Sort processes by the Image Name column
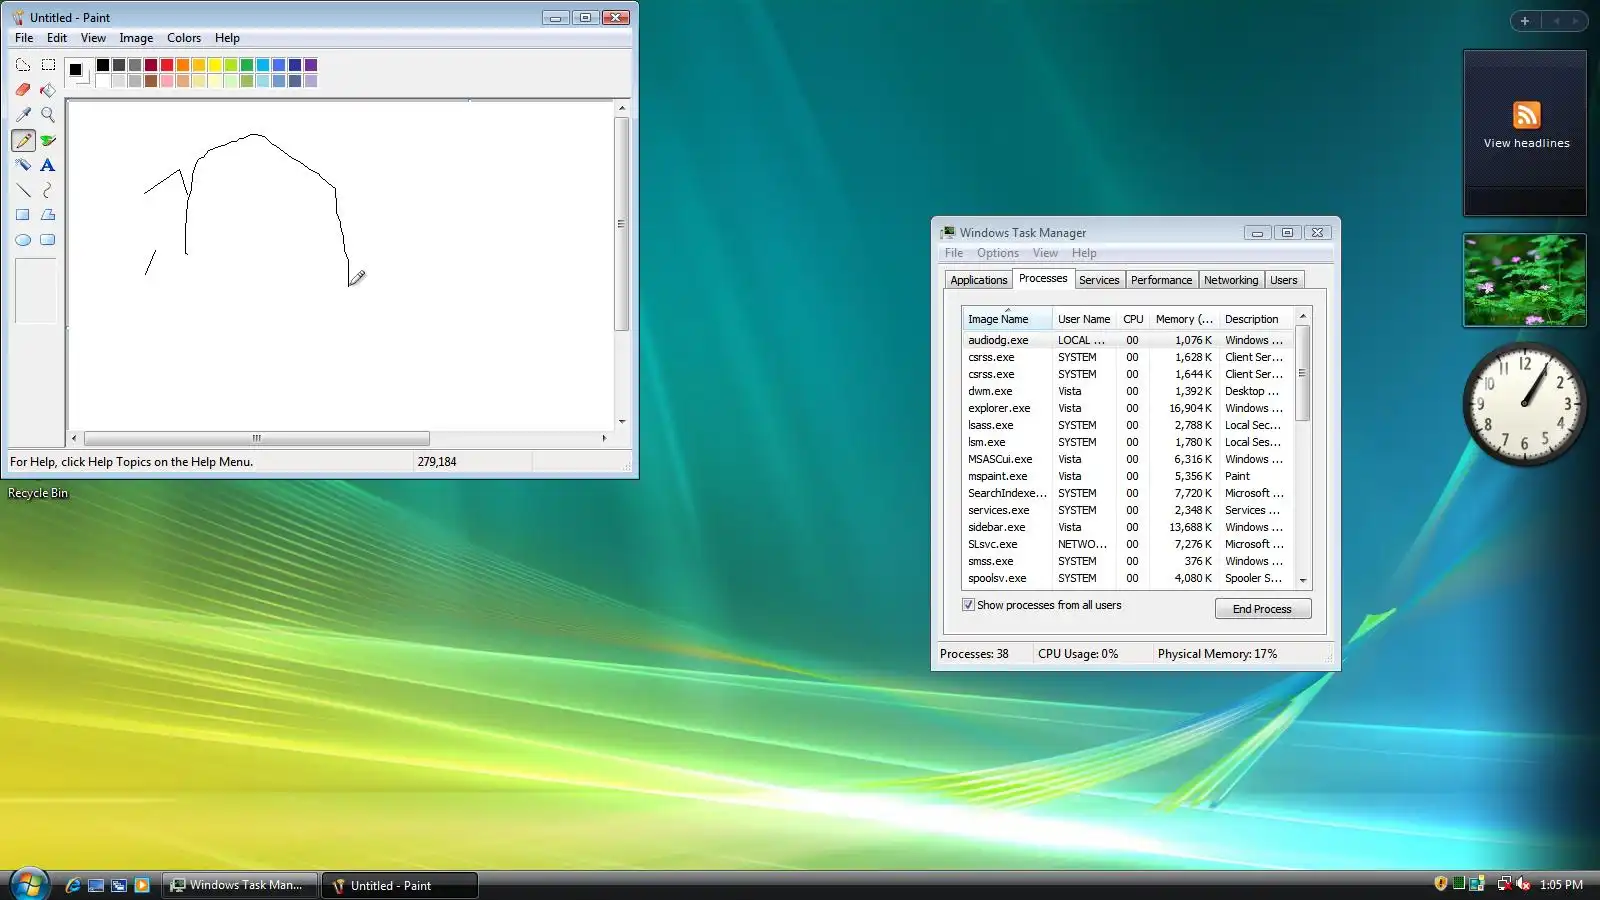 (x=1007, y=319)
